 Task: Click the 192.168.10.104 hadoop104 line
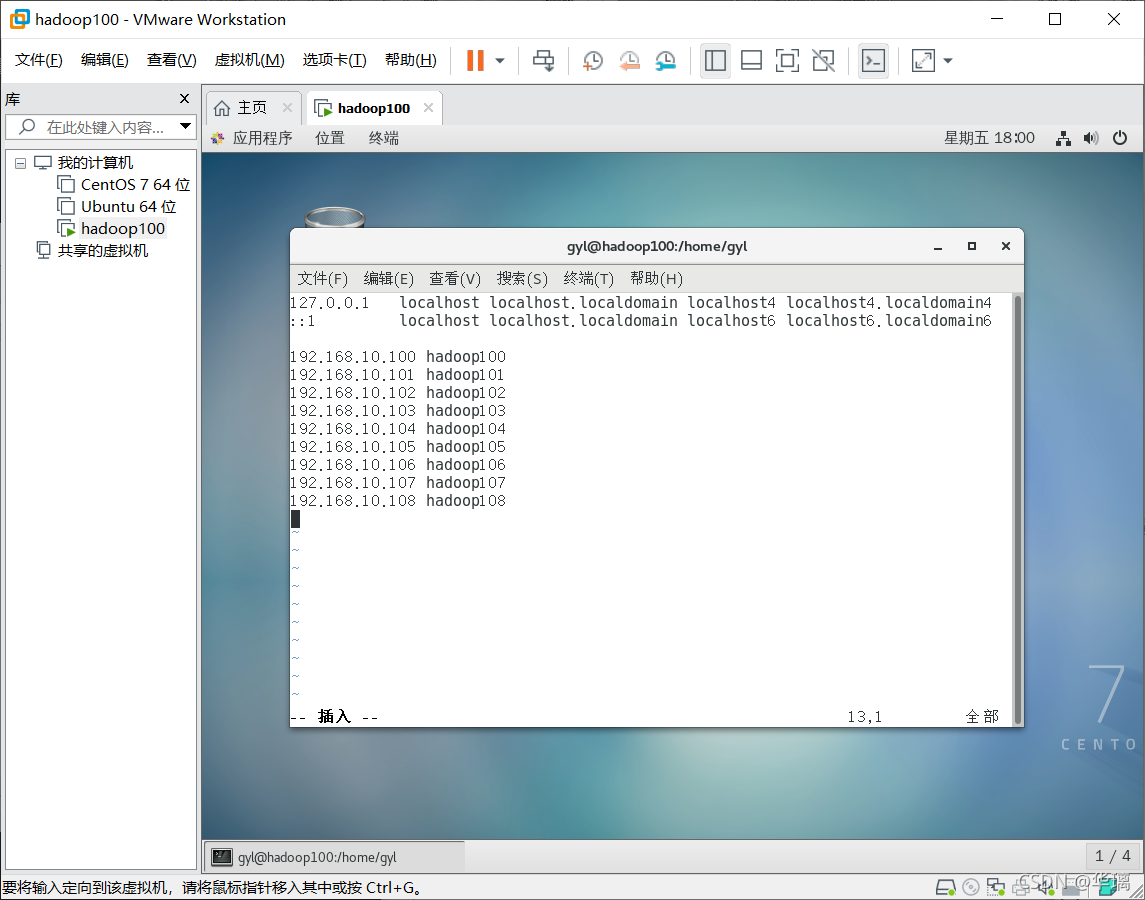398,429
